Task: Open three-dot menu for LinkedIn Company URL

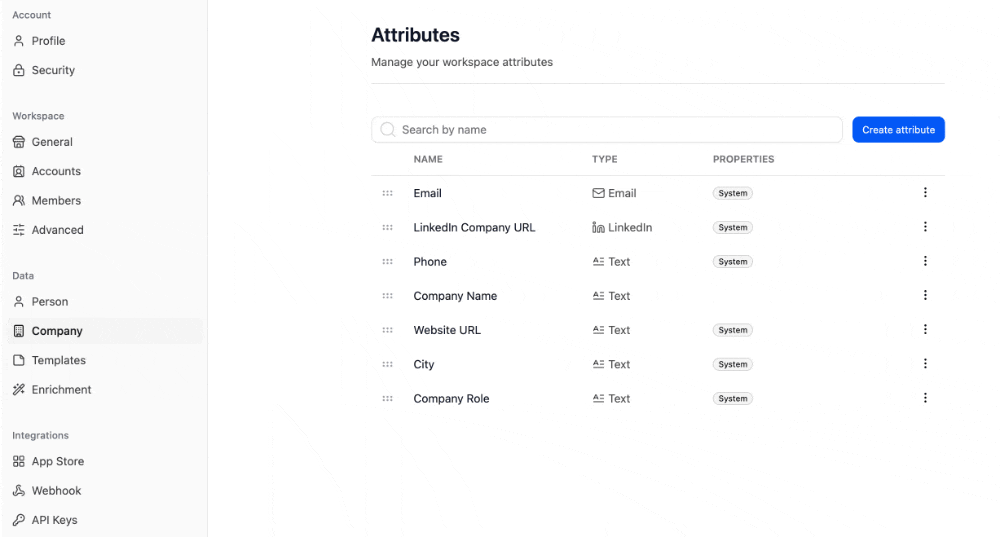Action: [925, 227]
